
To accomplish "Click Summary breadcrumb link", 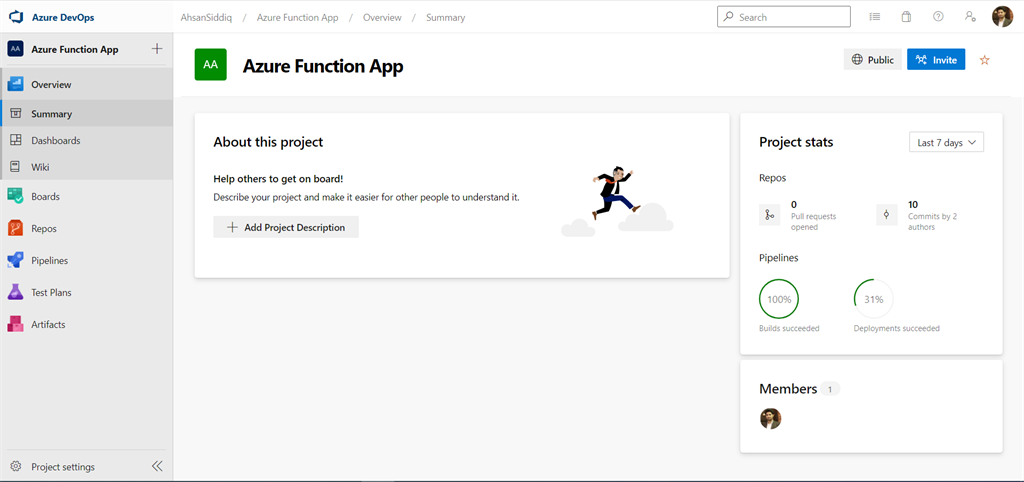I will tap(445, 18).
